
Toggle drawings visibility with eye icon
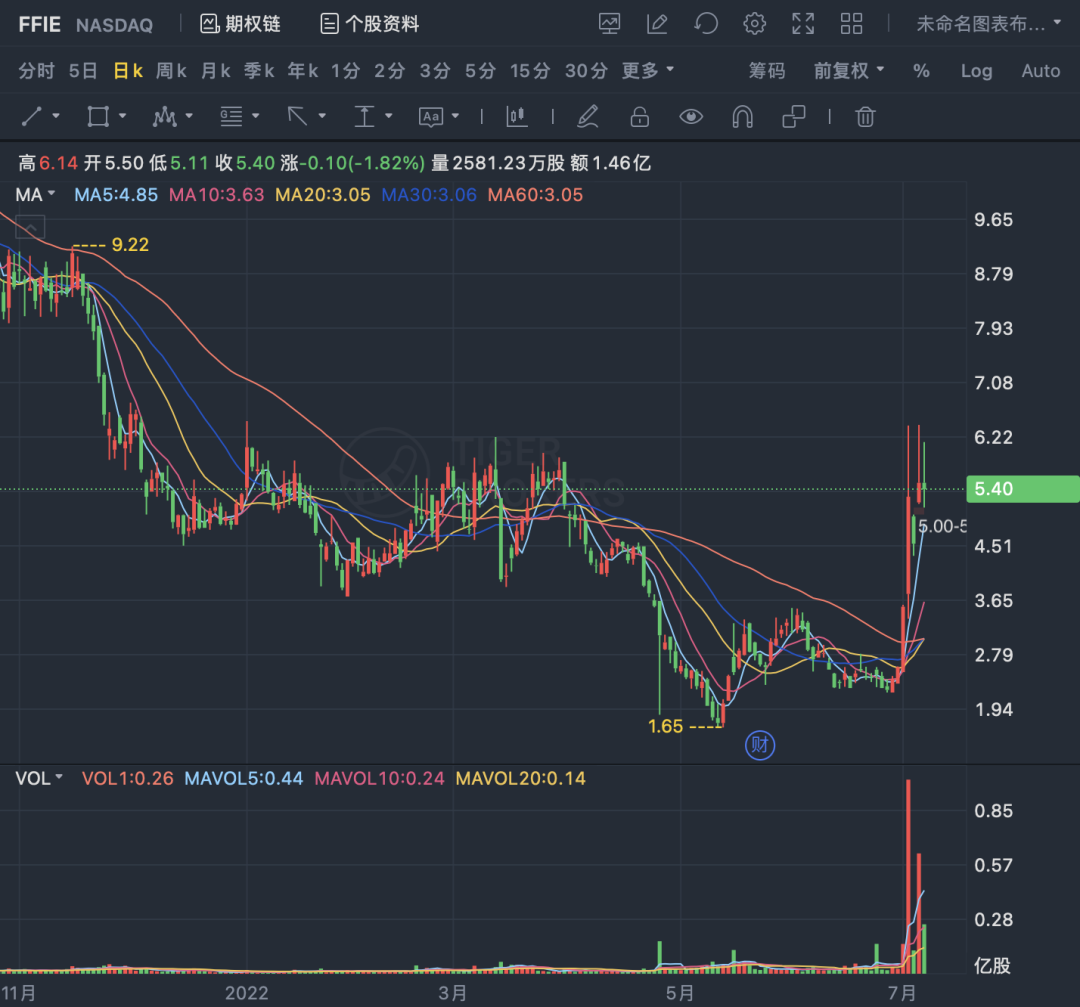click(691, 116)
